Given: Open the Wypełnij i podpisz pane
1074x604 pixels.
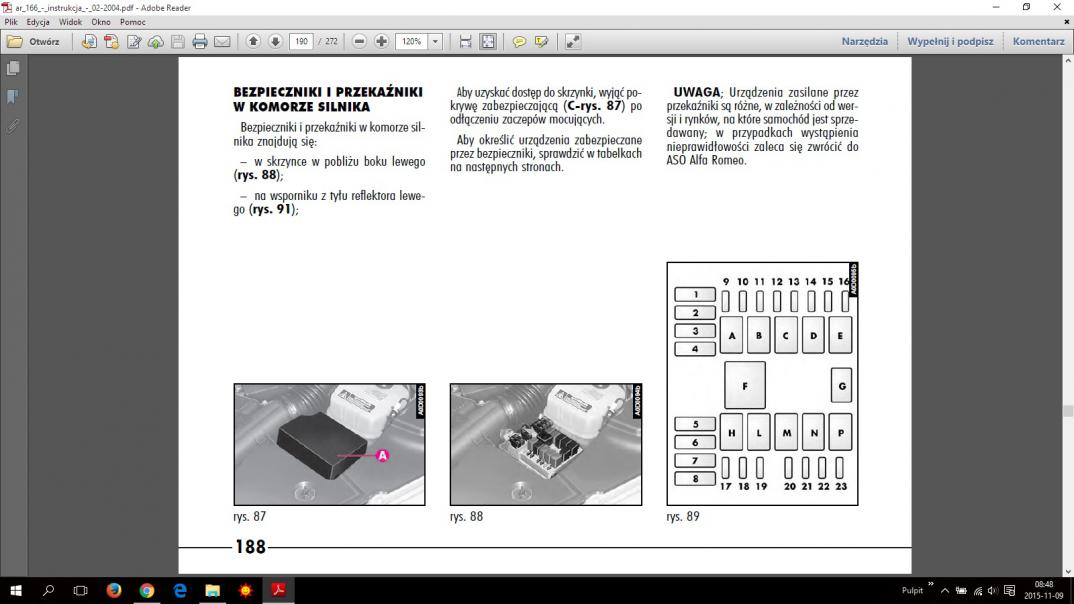Looking at the screenshot, I should [950, 42].
